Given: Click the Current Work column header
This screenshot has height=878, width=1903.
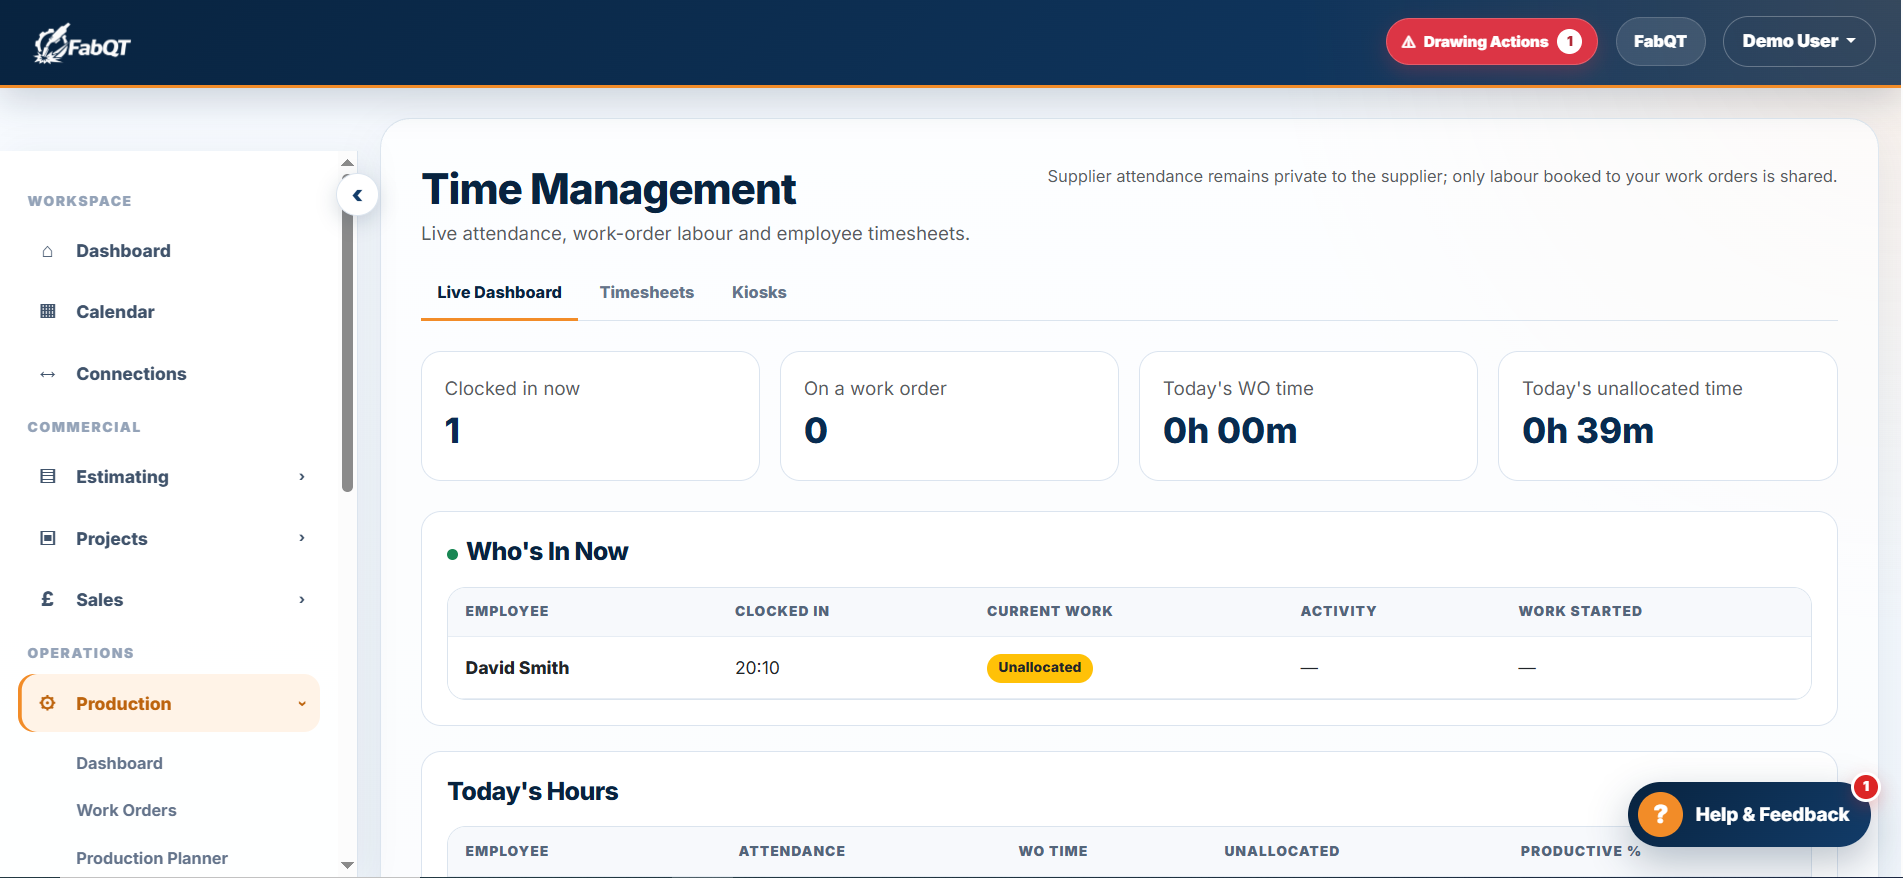Looking at the screenshot, I should coord(1049,611).
